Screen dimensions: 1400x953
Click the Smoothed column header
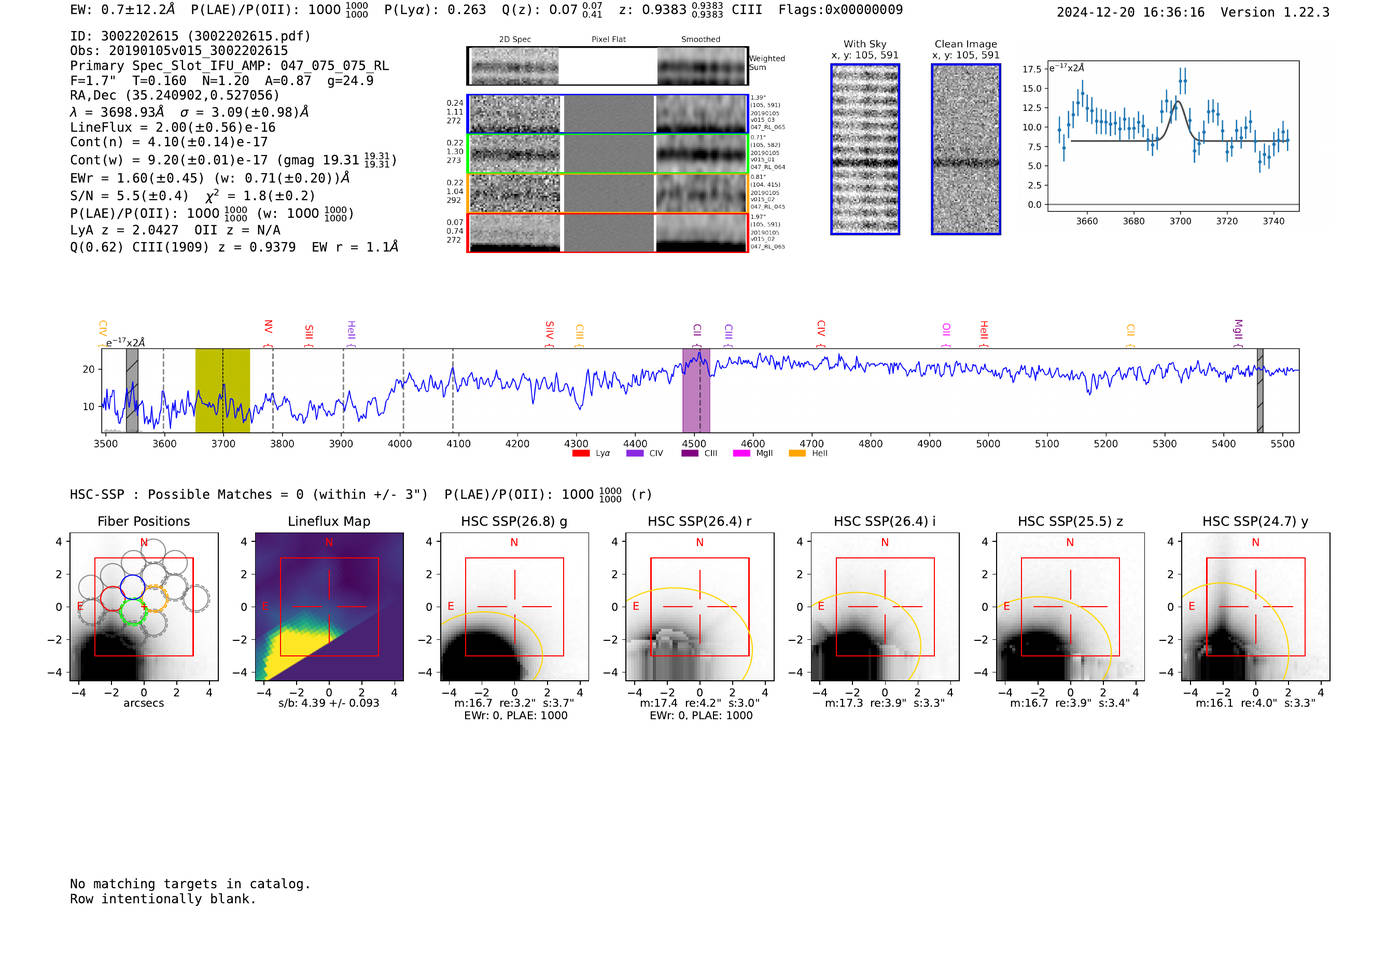[701, 39]
